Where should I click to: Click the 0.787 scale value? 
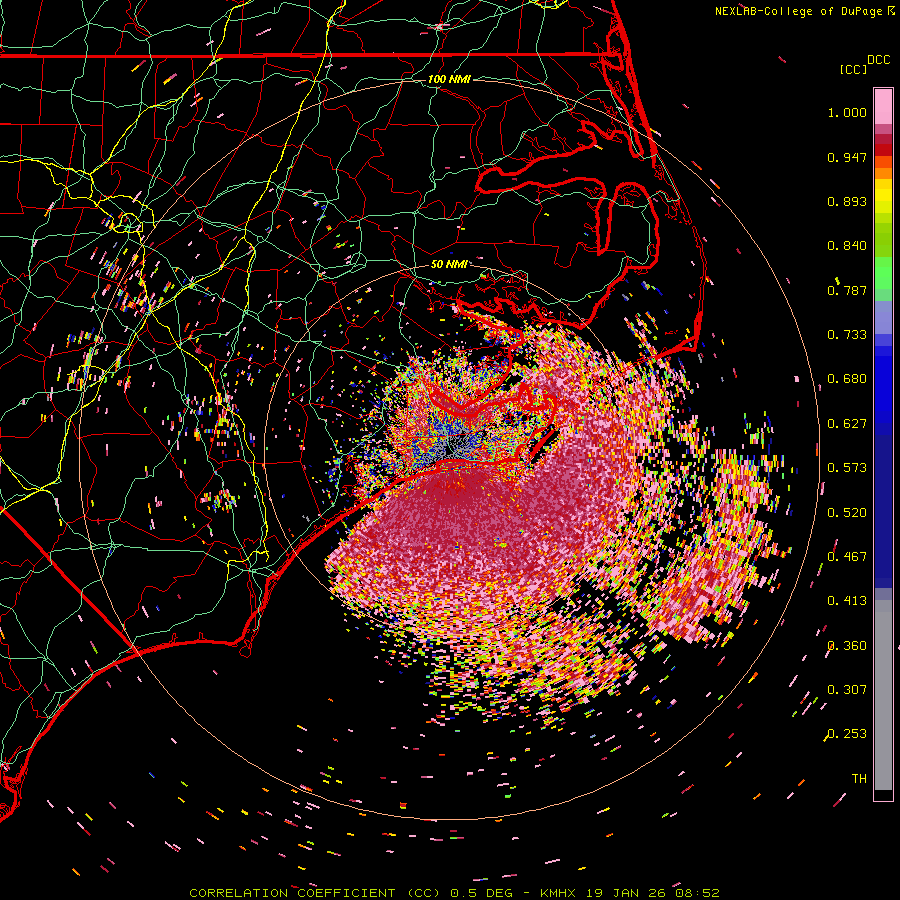pos(847,290)
